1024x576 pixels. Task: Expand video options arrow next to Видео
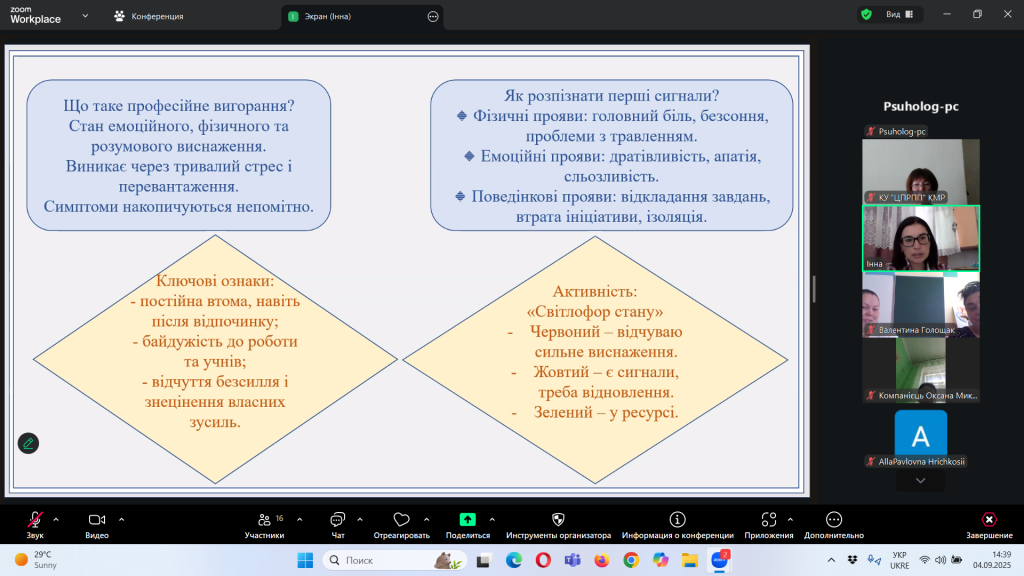tap(121, 520)
